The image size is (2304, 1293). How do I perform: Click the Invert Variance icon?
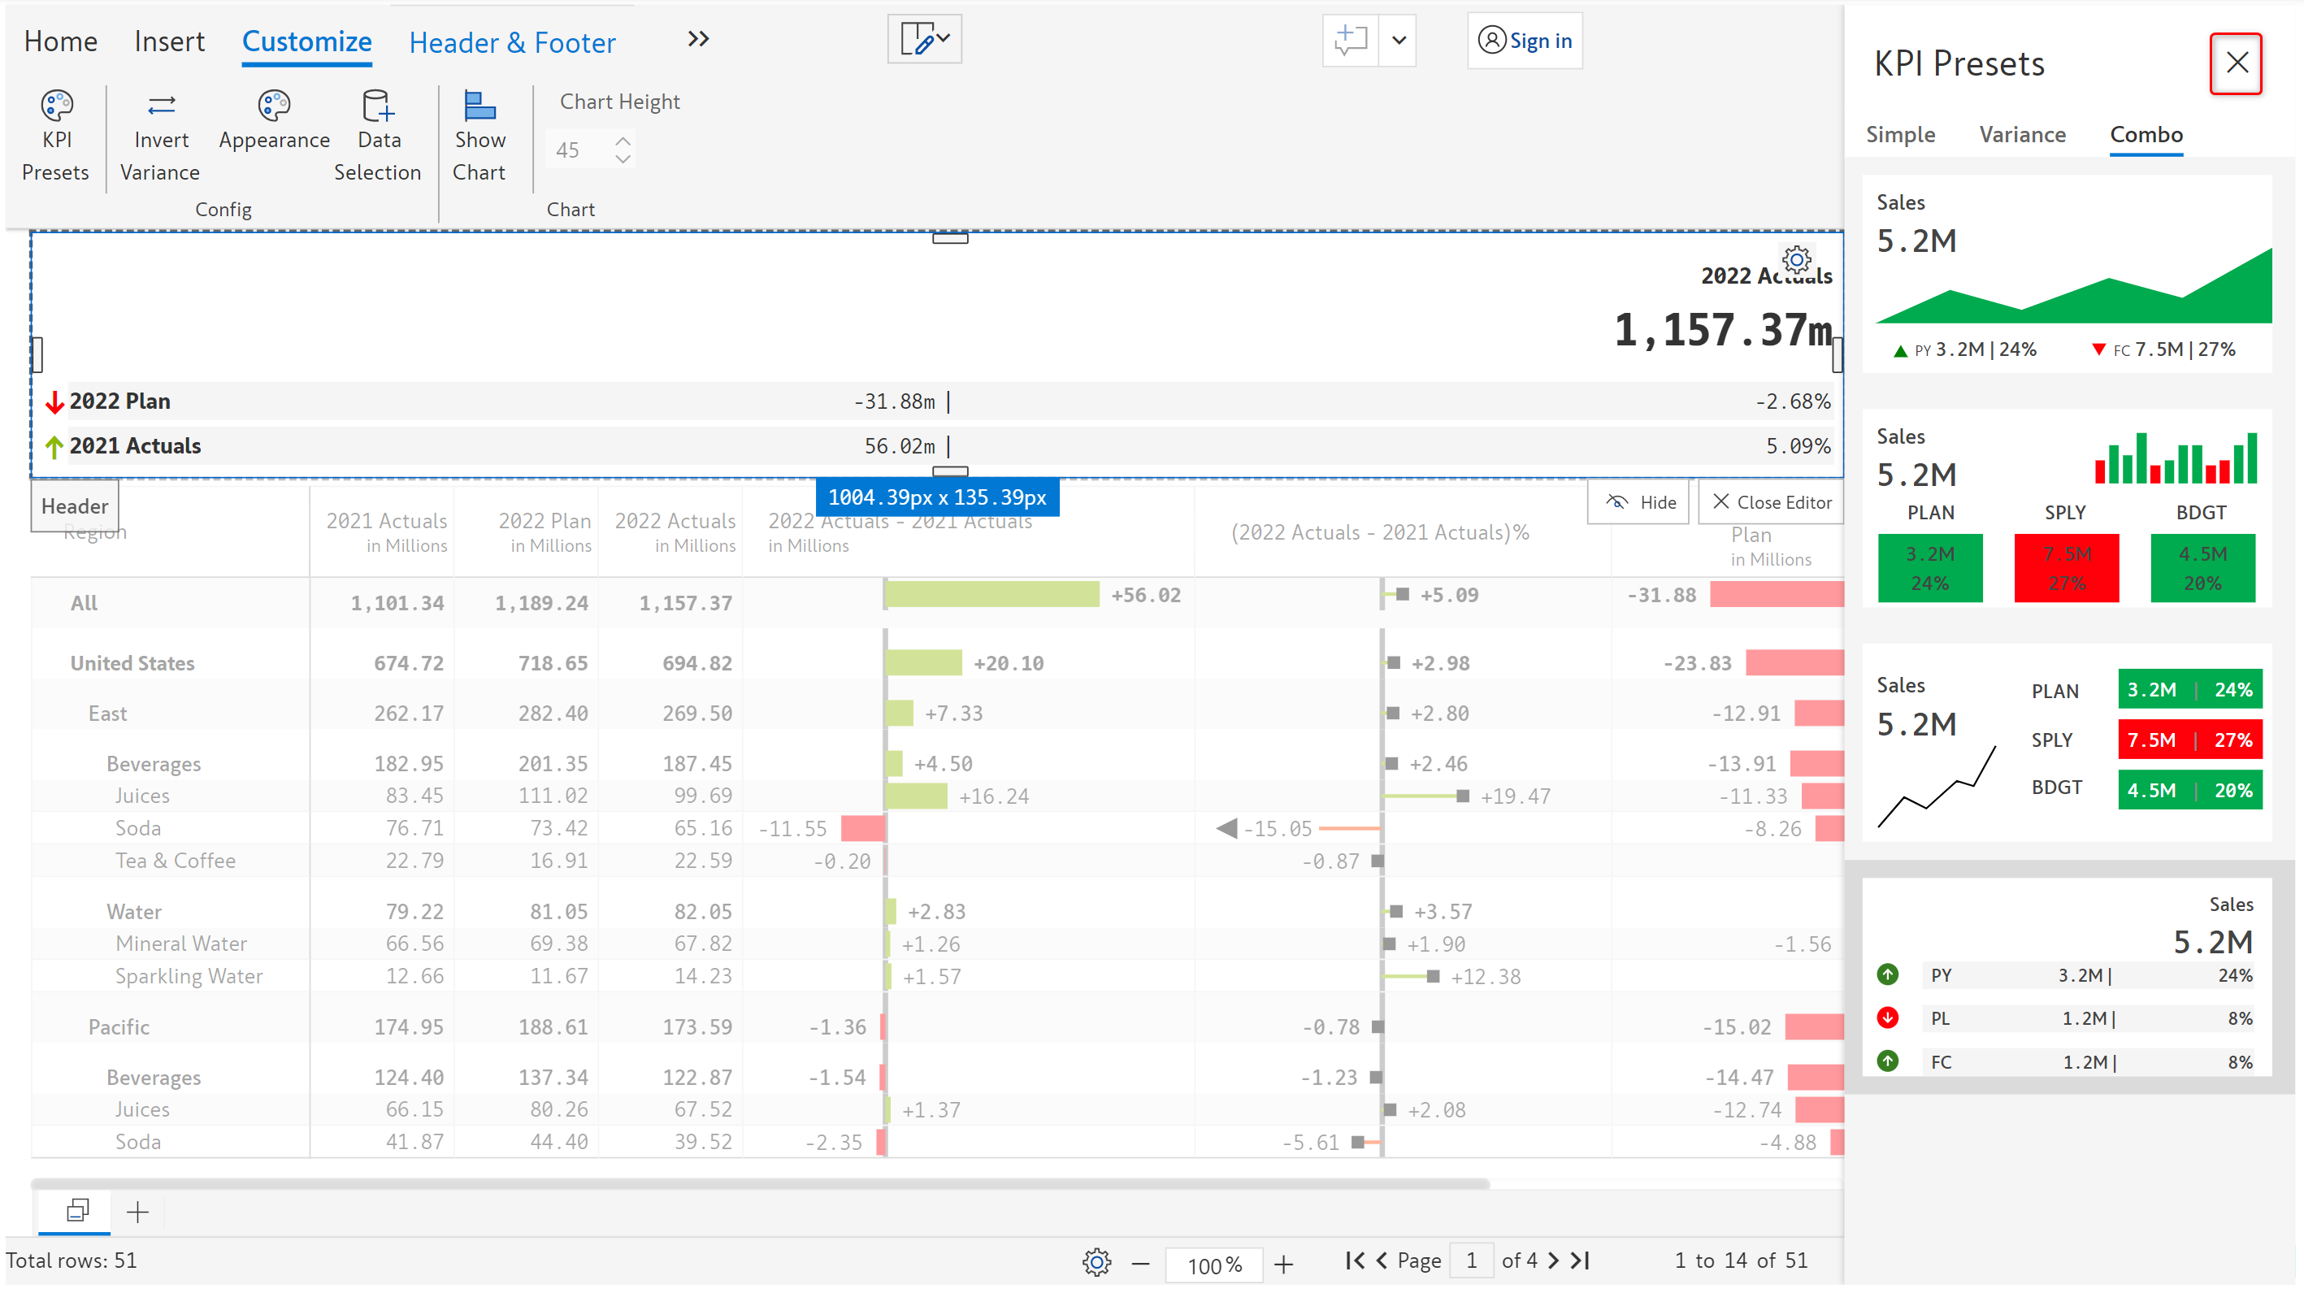[160, 105]
